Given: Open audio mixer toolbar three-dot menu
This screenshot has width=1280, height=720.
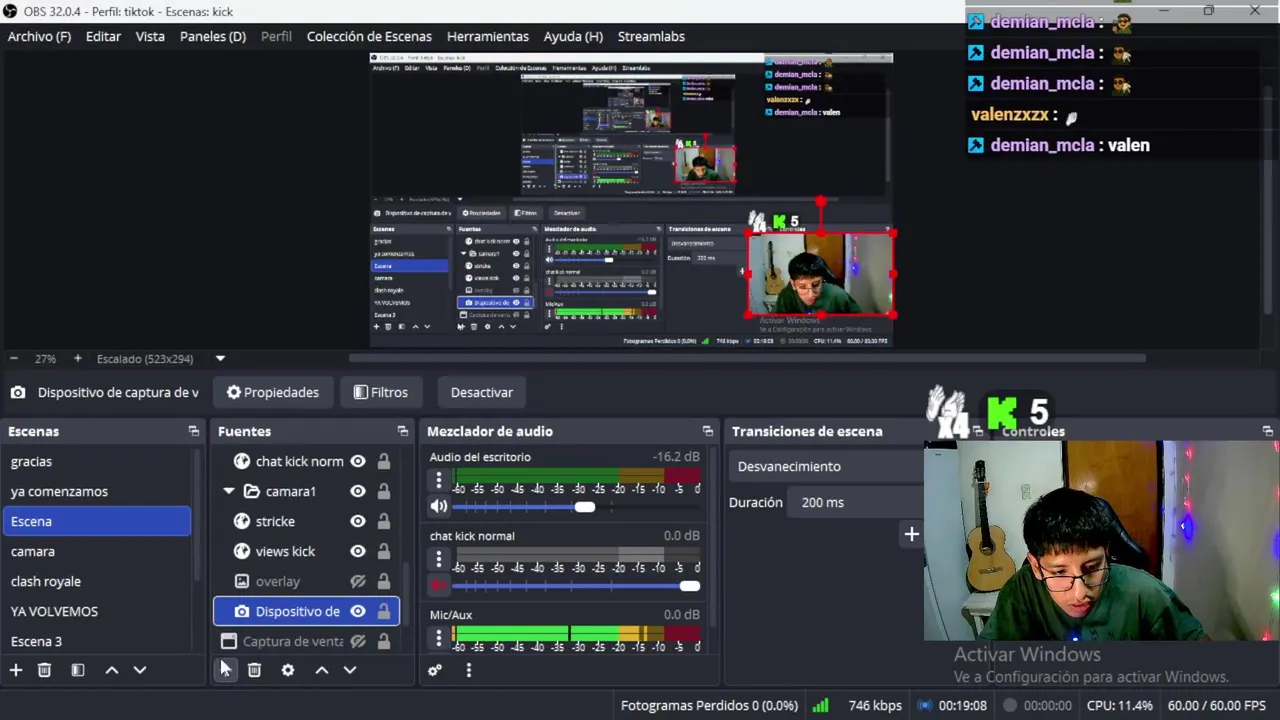Looking at the screenshot, I should click(x=469, y=670).
